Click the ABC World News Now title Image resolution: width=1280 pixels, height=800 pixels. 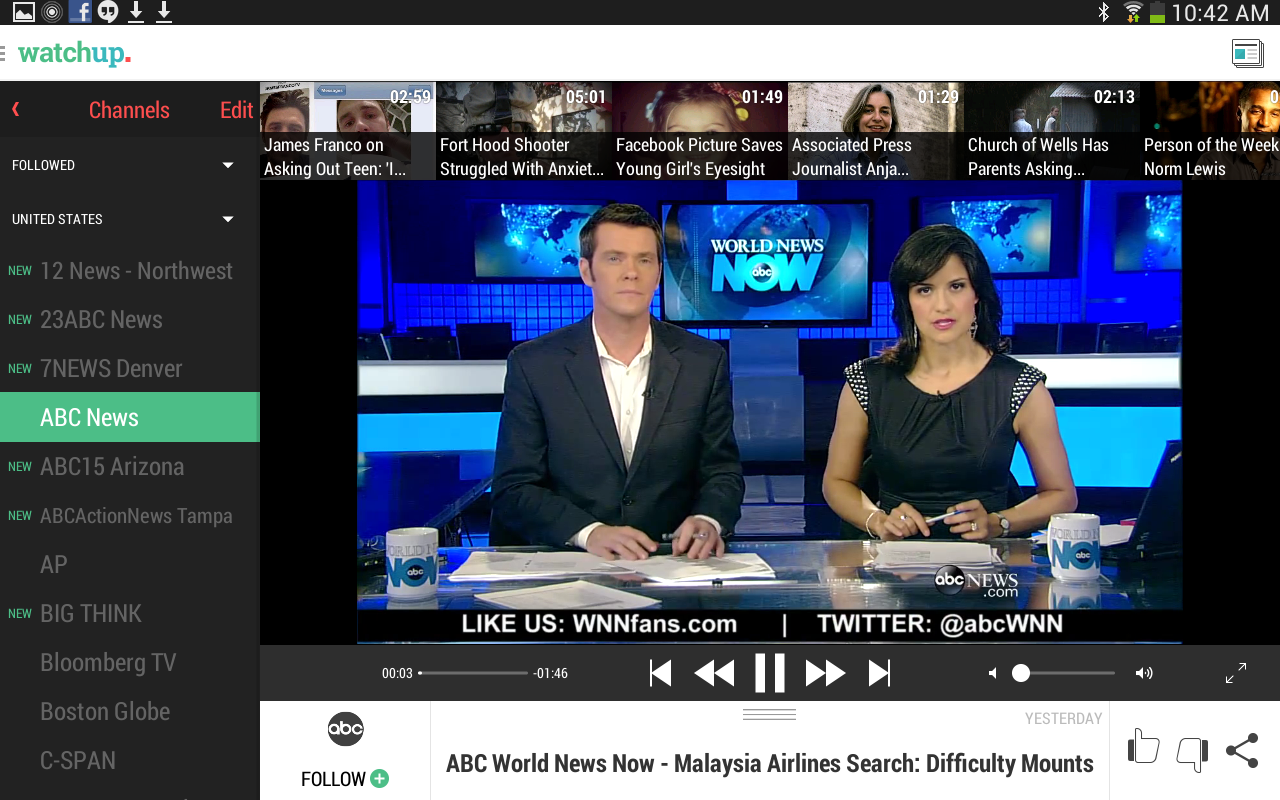tap(770, 764)
